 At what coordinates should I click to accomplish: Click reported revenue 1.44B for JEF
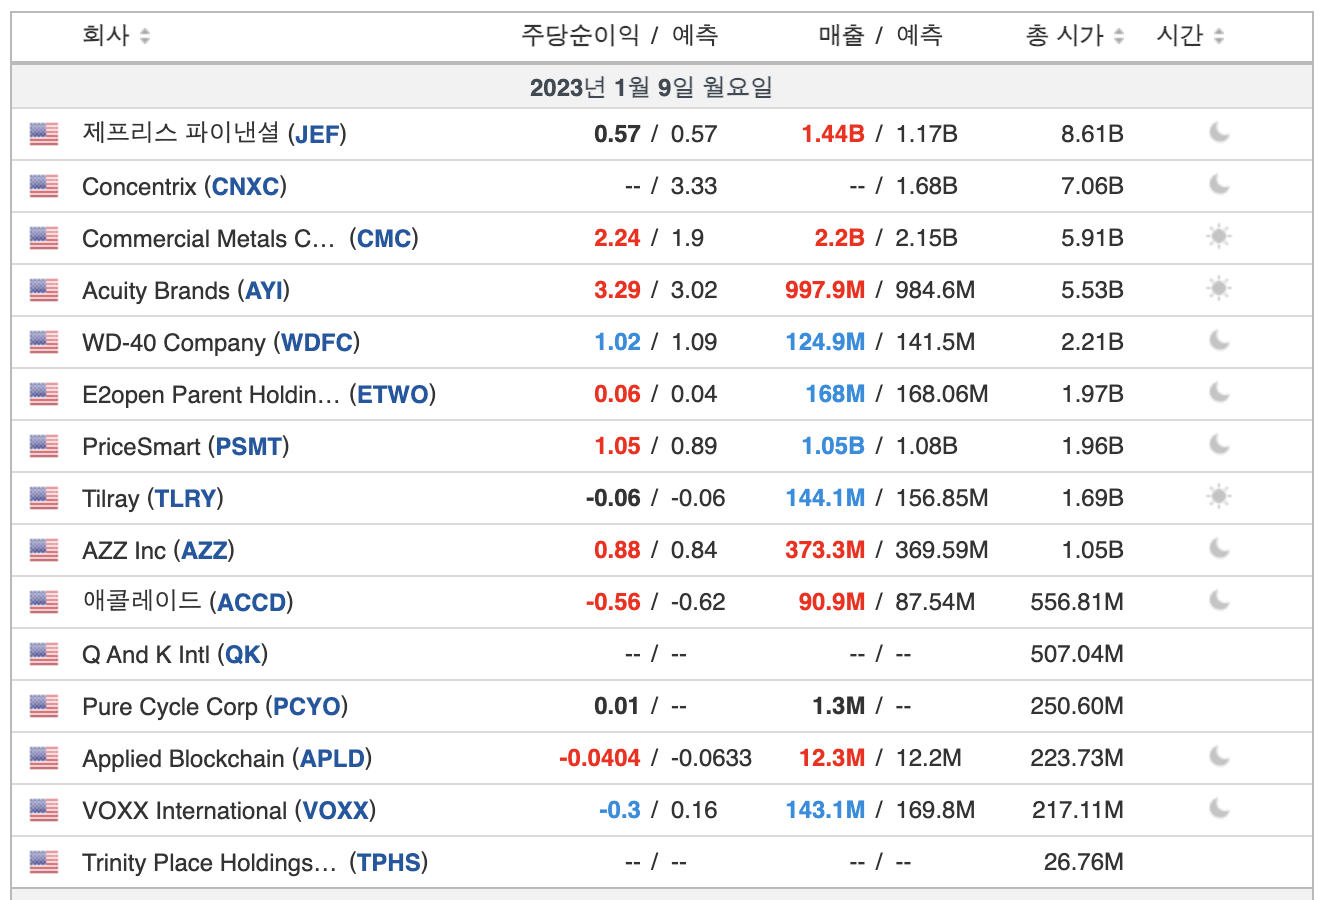coord(833,134)
